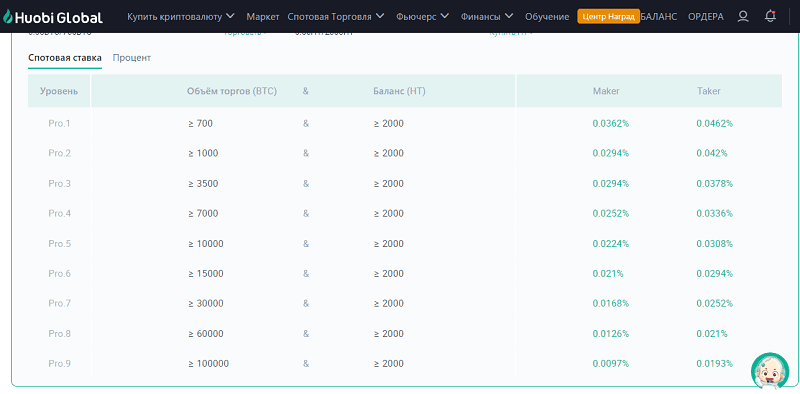The height and width of the screenshot is (394, 800).
Task: Switch to the Процент tab
Action: click(132, 58)
